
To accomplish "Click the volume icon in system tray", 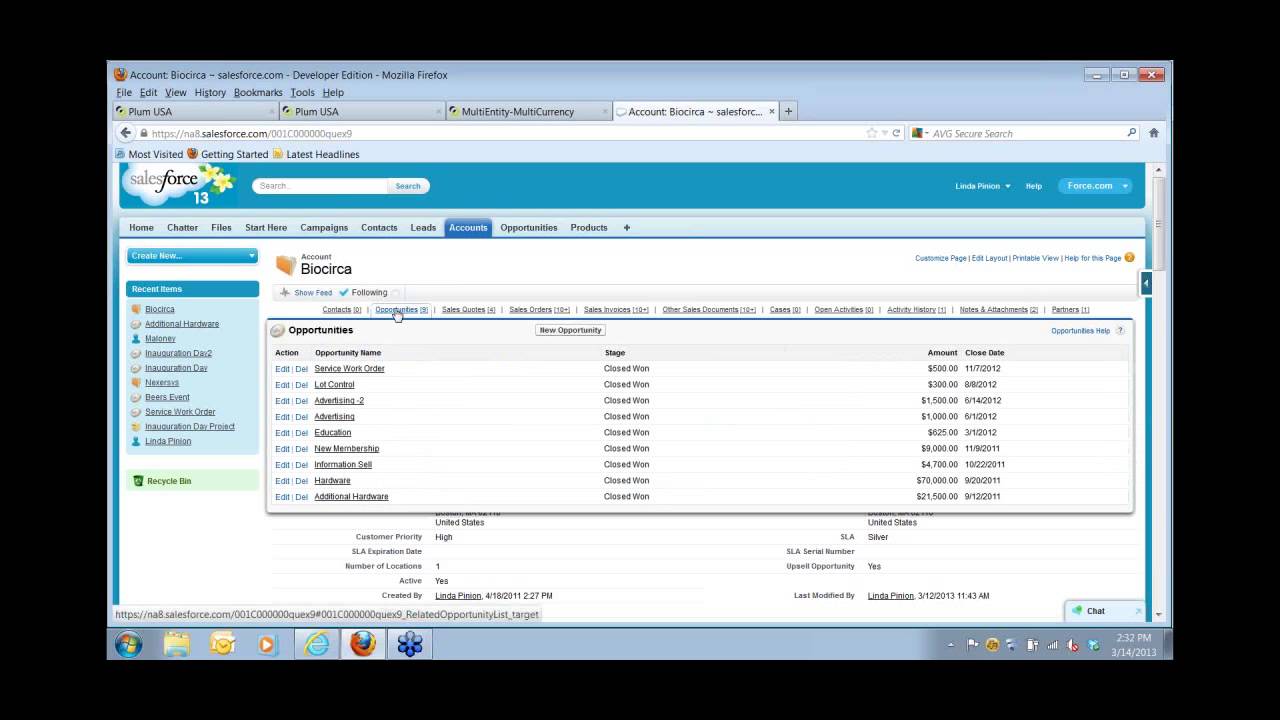I will tap(1073, 645).
